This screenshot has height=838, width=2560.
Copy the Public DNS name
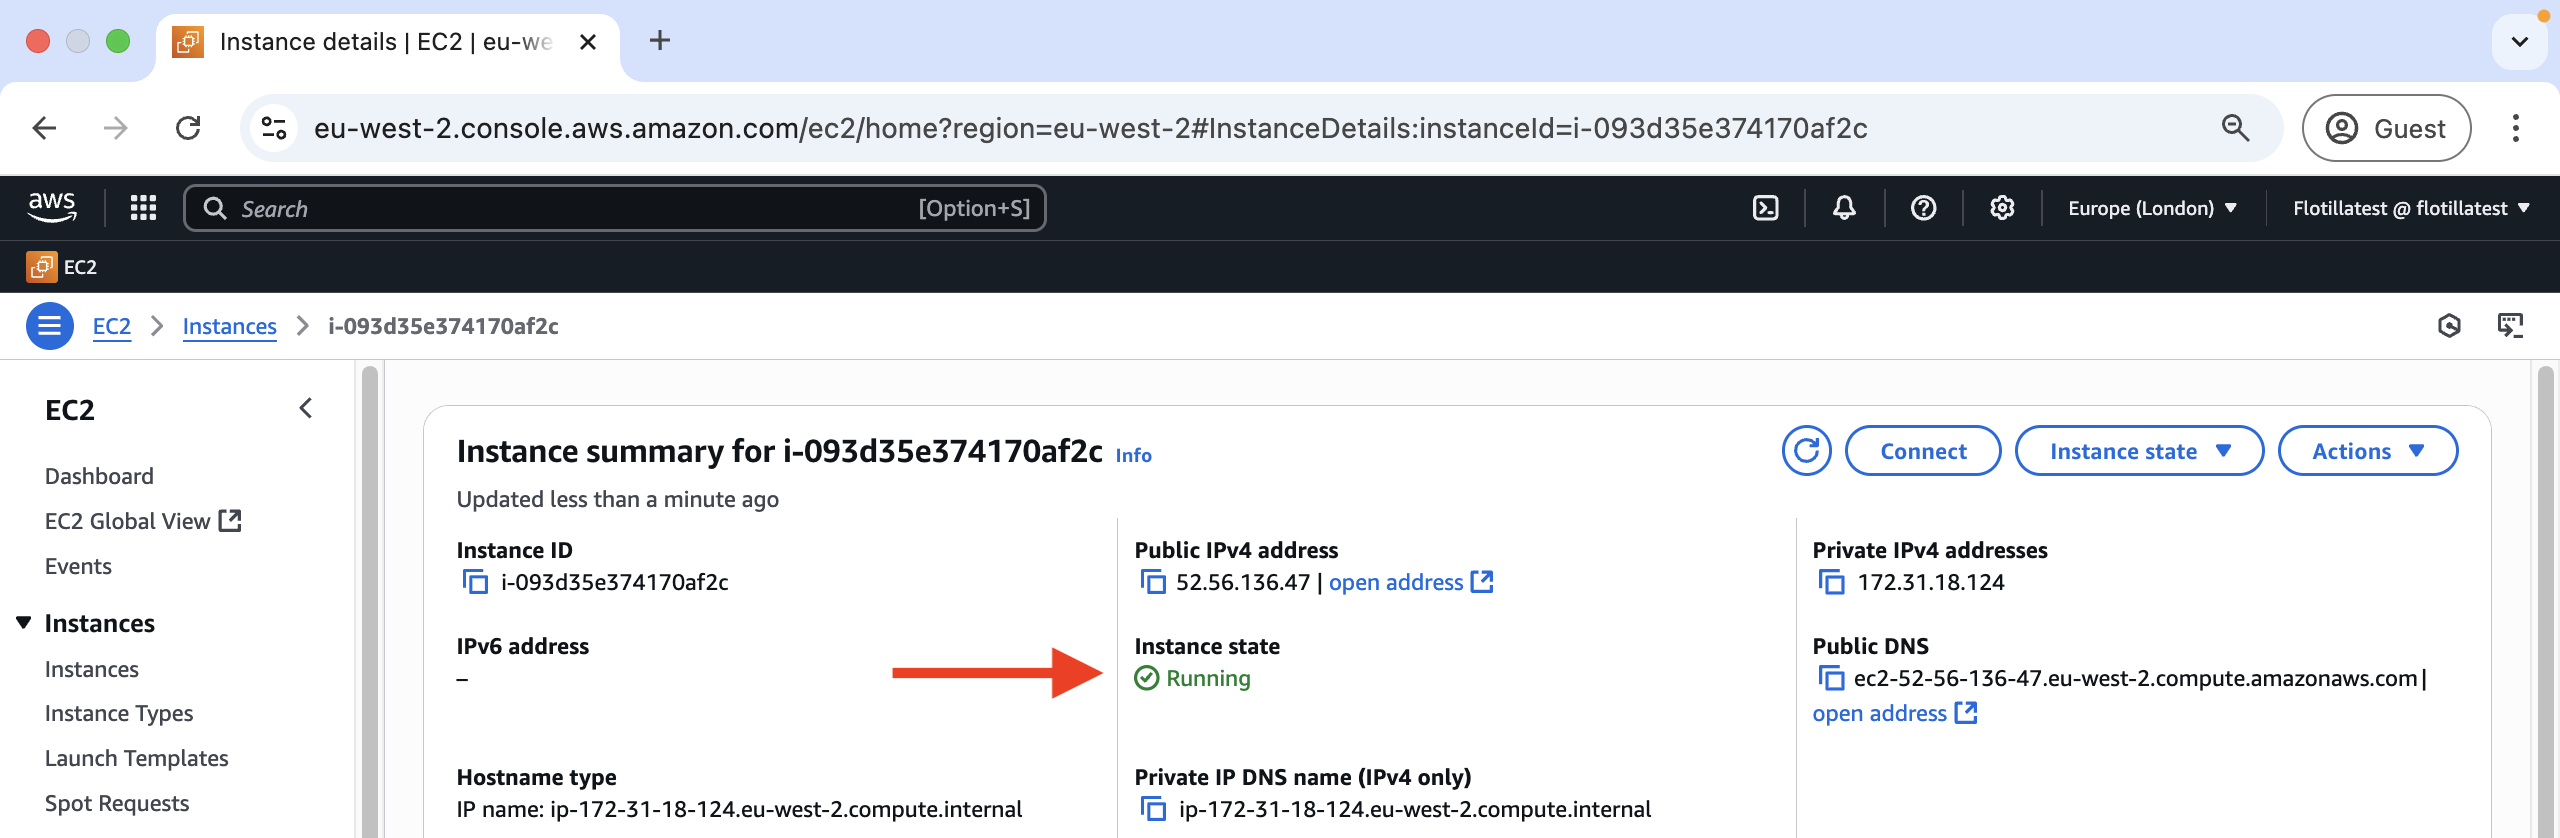click(x=1831, y=678)
